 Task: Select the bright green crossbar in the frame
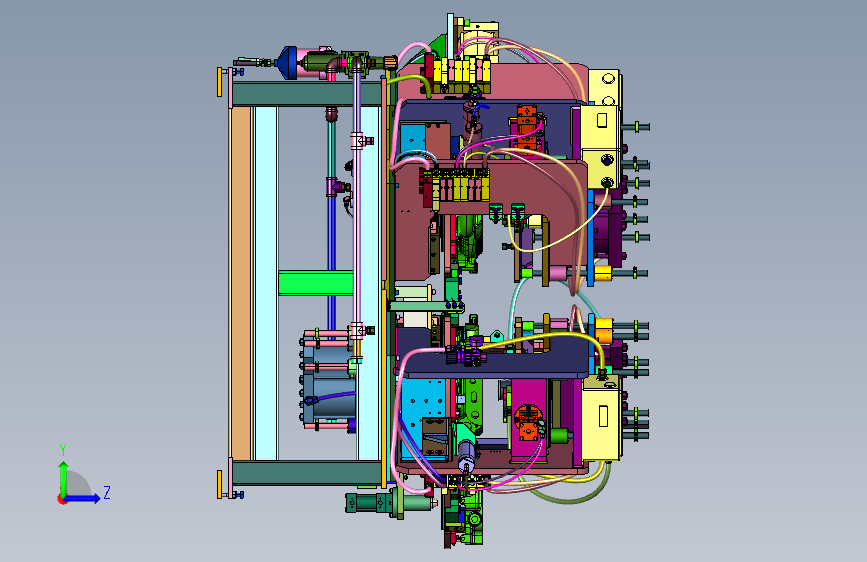(316, 283)
